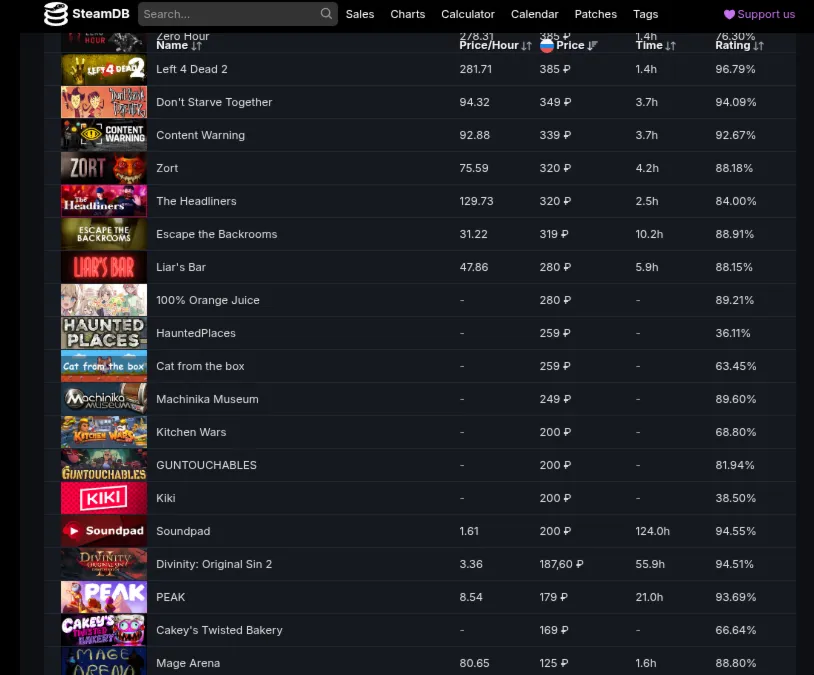Screen dimensions: 814x675
Task: Click Cakey's Twisted Bakery thumbnail
Action: click(x=104, y=630)
